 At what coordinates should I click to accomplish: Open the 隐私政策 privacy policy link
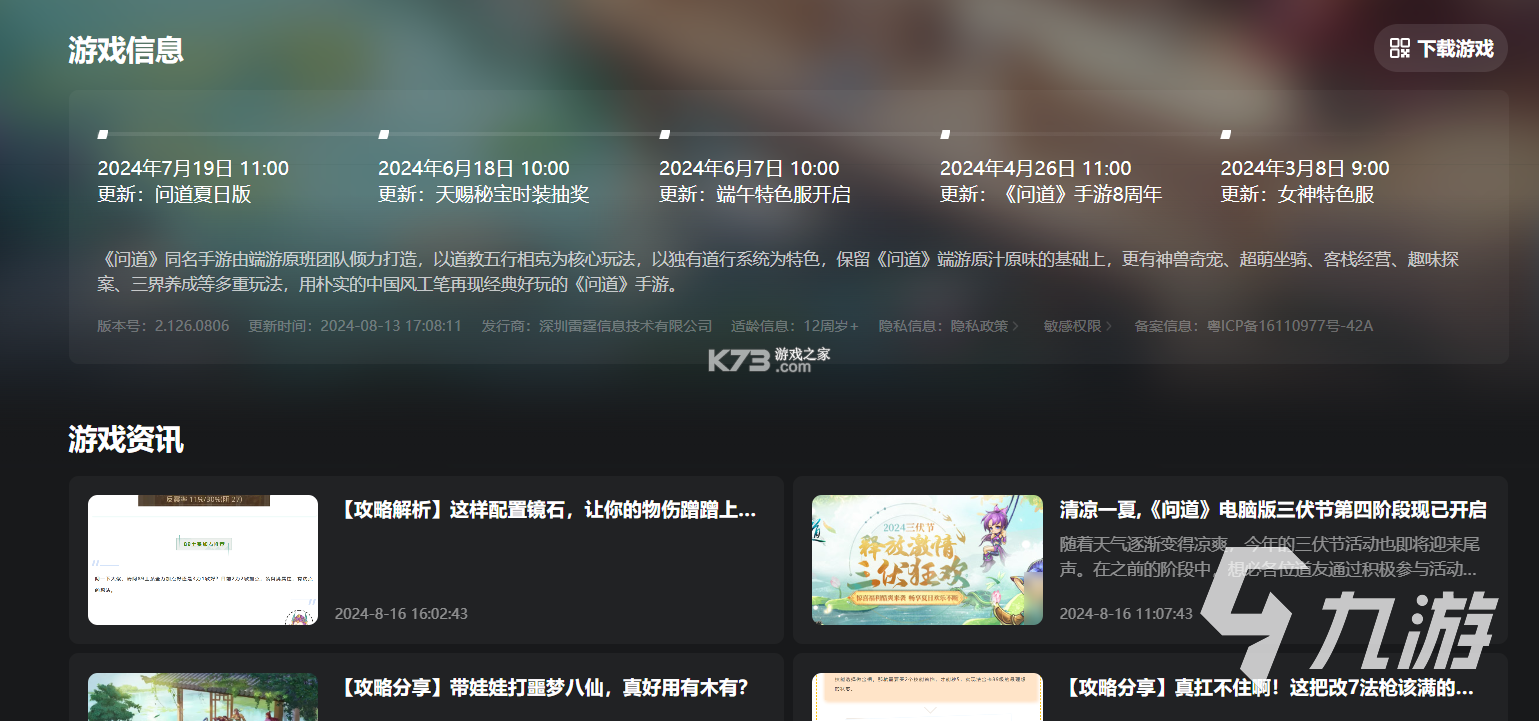[985, 326]
